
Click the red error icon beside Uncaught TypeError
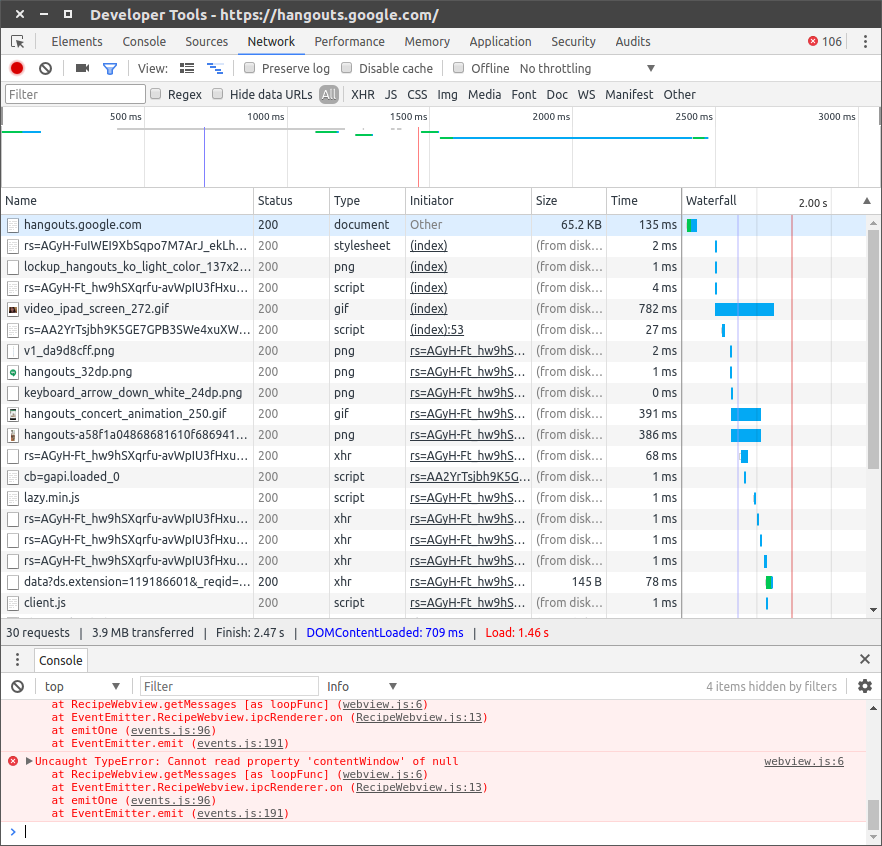[x=13, y=761]
